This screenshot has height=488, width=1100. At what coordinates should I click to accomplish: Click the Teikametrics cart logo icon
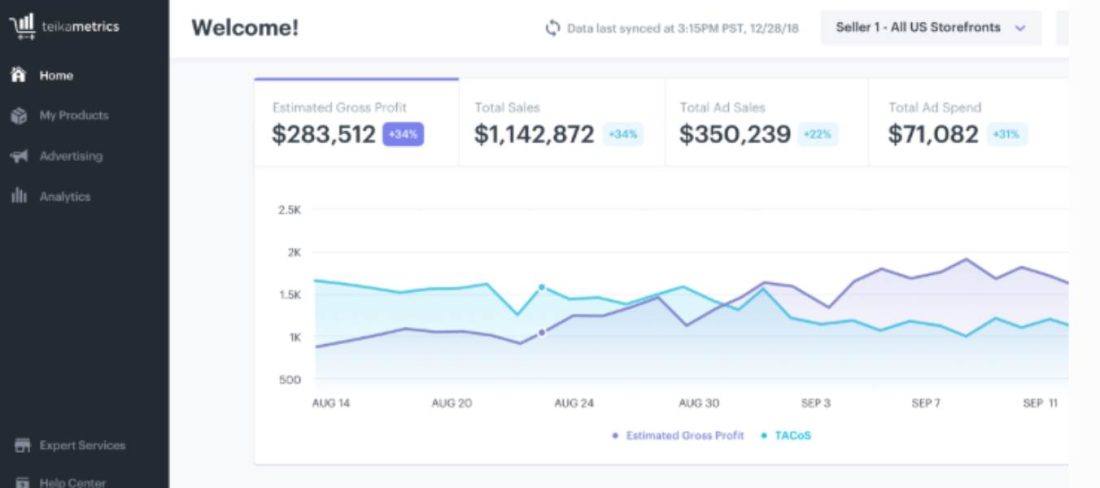(x=22, y=26)
